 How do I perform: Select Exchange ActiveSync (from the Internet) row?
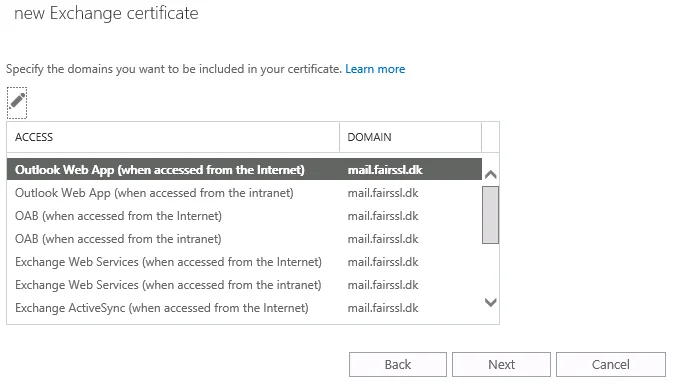click(x=244, y=308)
